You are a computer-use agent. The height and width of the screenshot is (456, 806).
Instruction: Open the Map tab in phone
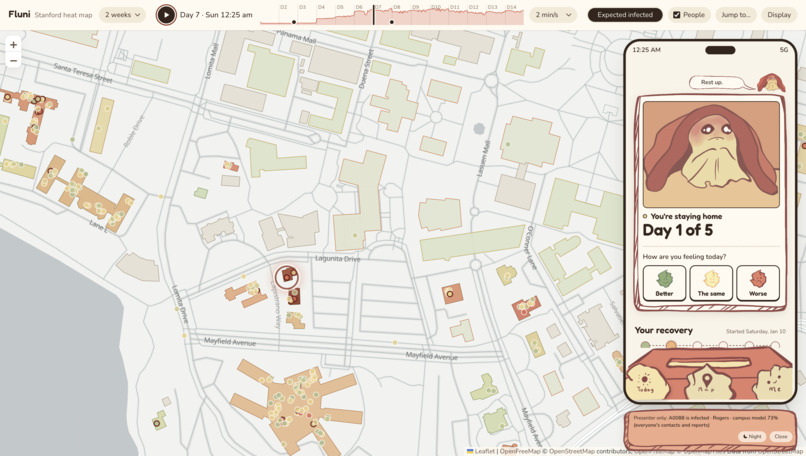707,383
